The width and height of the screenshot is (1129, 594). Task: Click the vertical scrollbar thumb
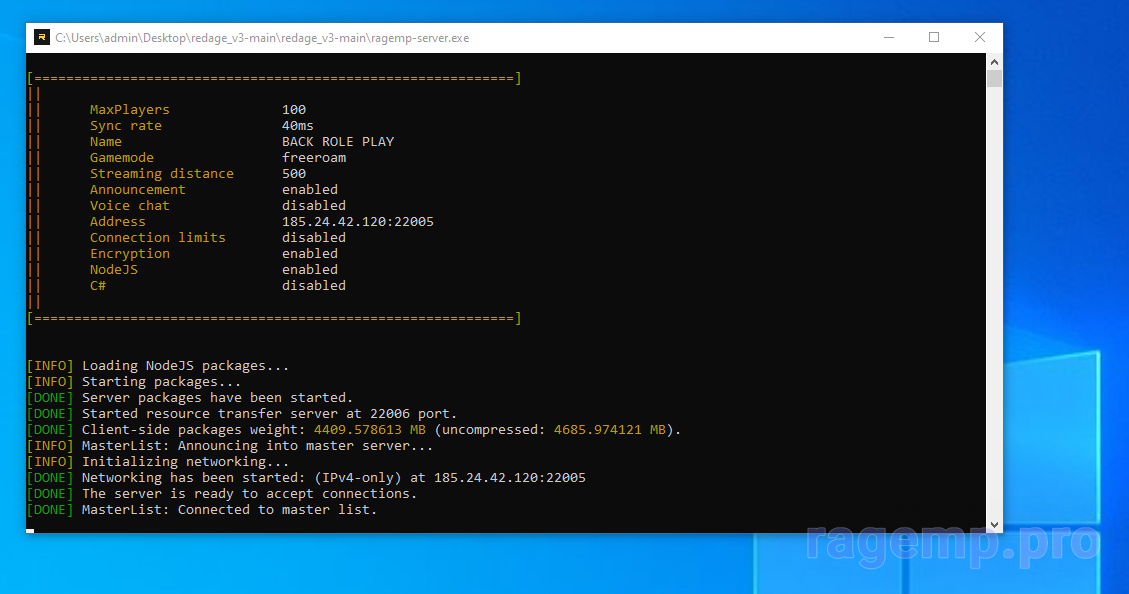pyautogui.click(x=994, y=78)
